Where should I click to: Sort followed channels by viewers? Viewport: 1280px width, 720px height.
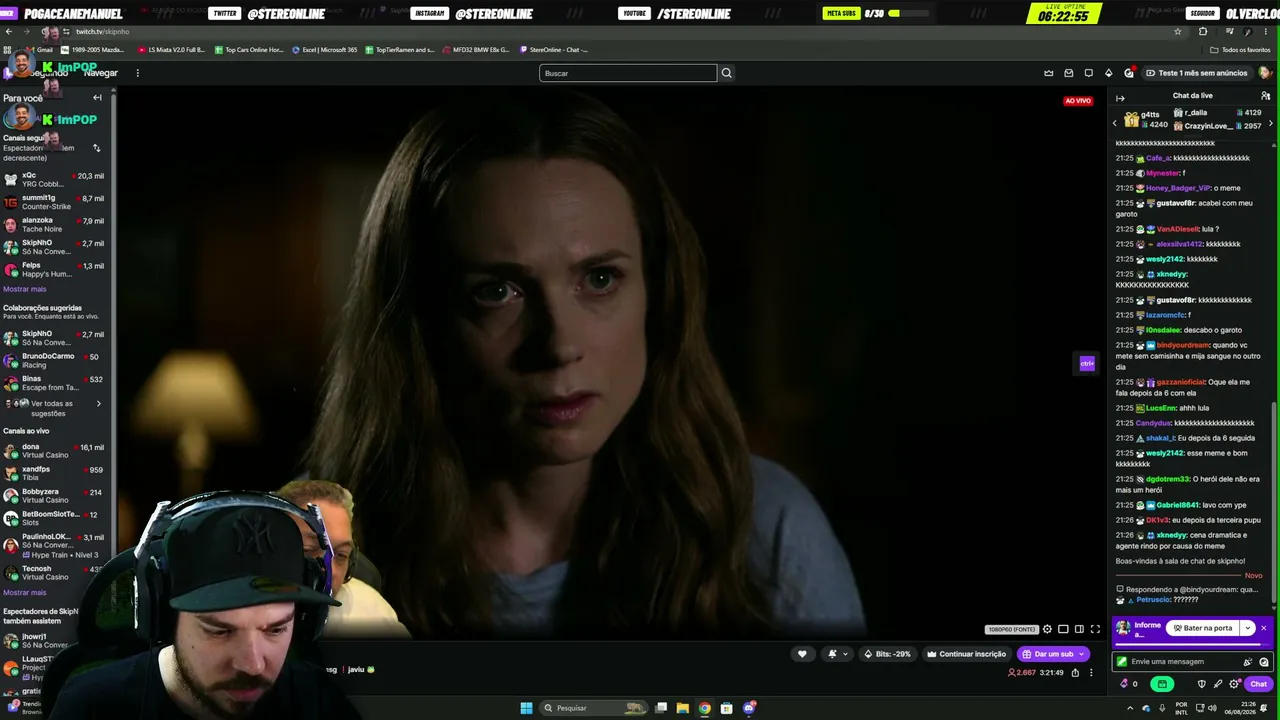tap(96, 148)
